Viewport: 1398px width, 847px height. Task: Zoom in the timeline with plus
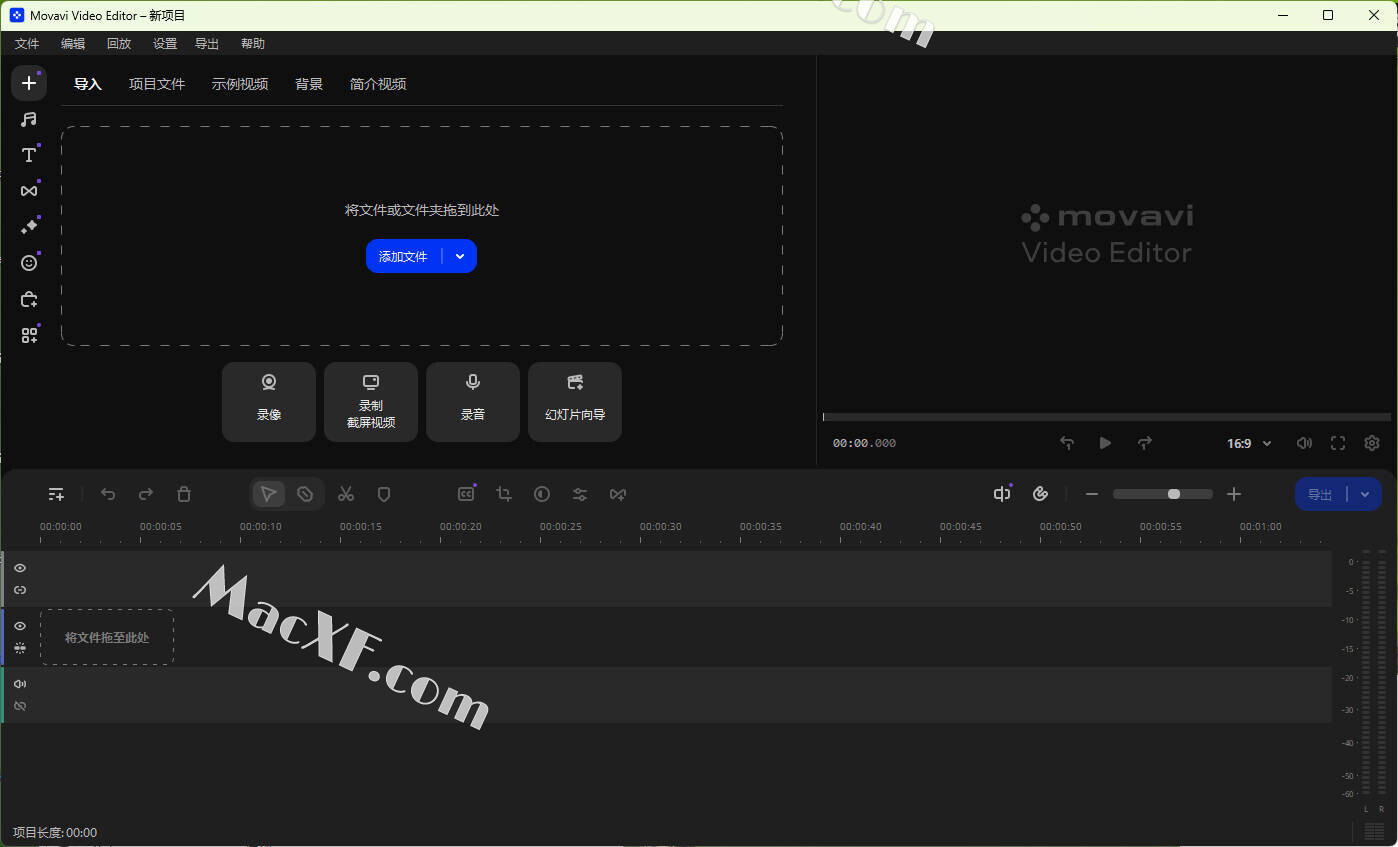pos(1234,494)
